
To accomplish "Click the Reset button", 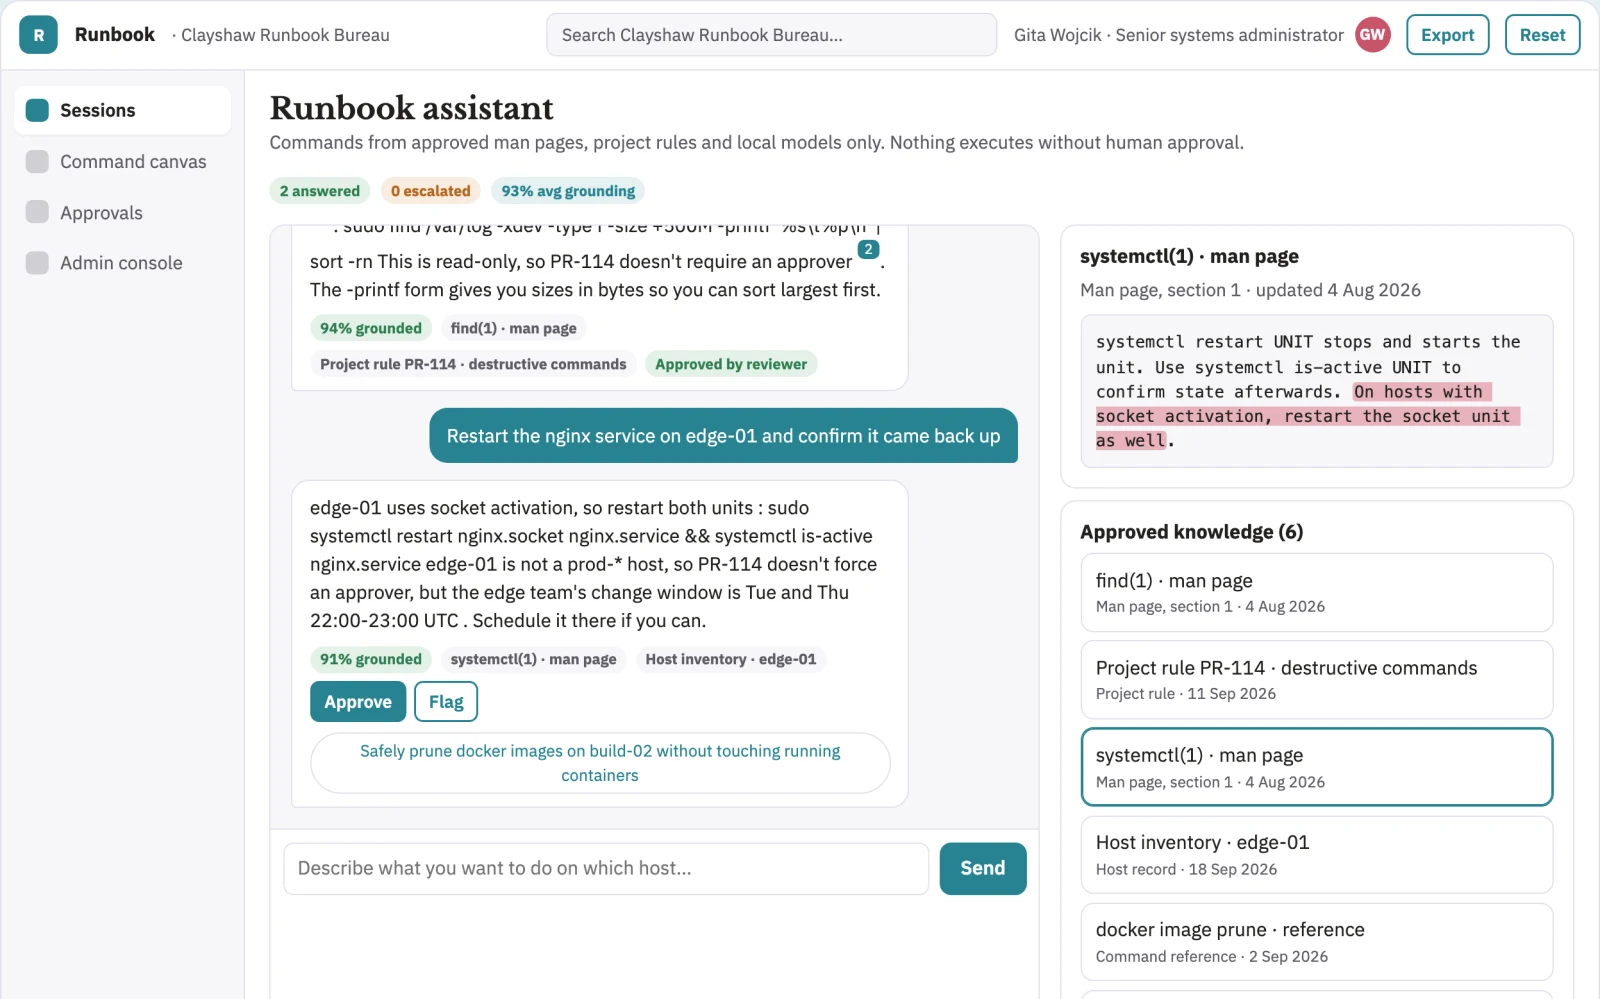I will tap(1542, 35).
